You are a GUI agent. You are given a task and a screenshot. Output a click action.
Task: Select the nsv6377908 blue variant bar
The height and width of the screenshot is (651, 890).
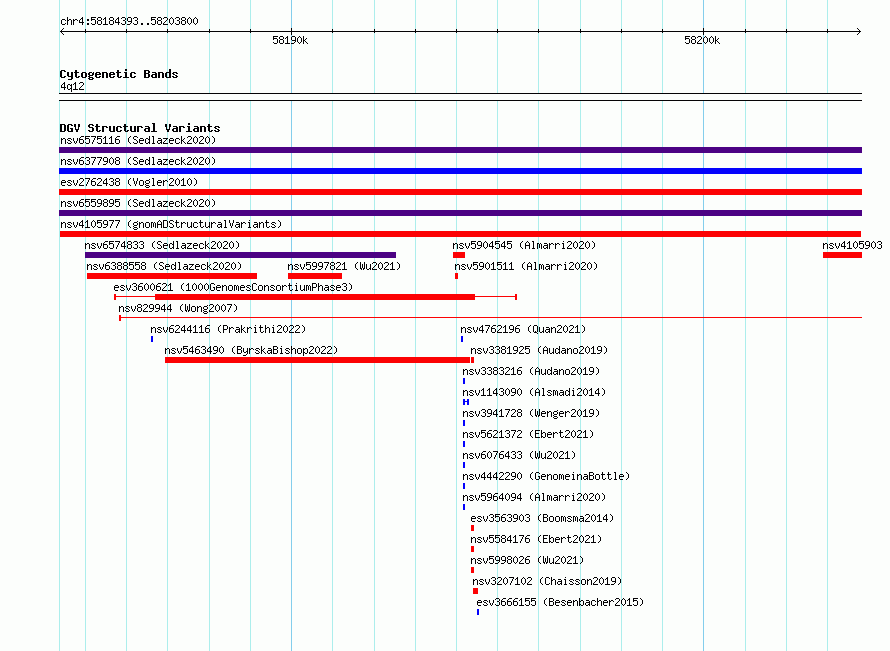(x=460, y=171)
